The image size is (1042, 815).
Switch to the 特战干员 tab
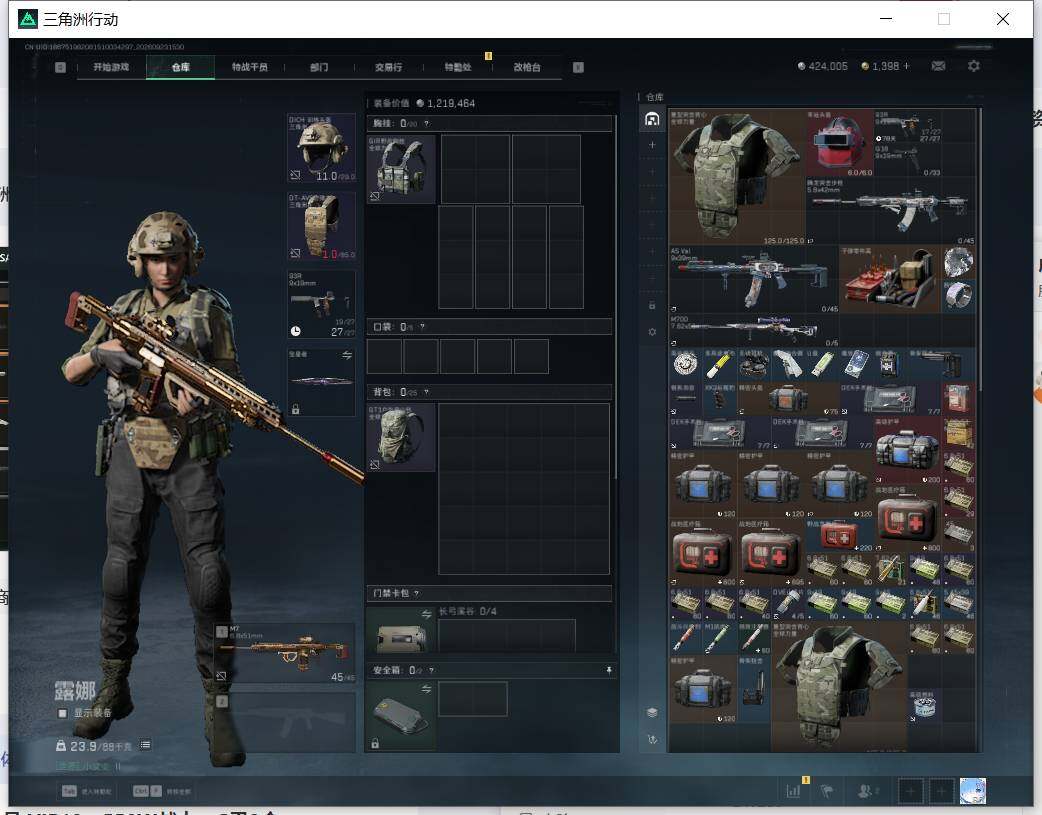(249, 67)
